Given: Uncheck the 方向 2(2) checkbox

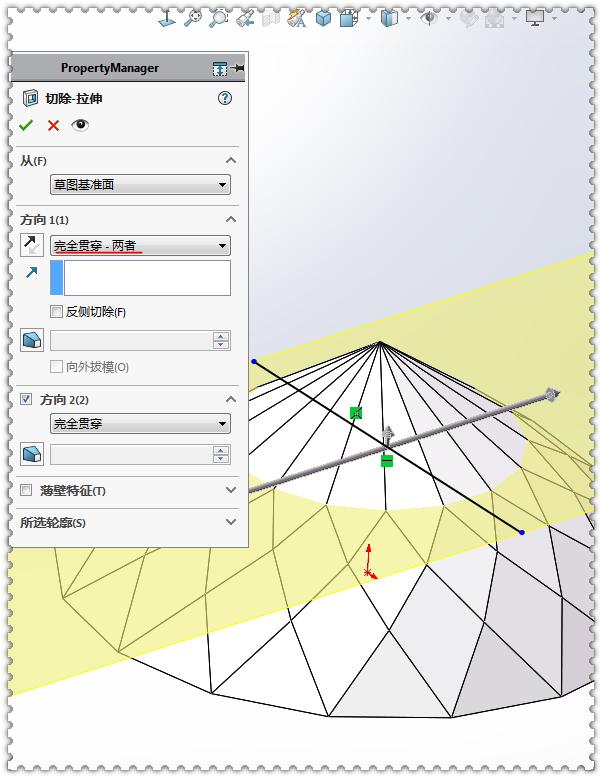Looking at the screenshot, I should 26,399.
